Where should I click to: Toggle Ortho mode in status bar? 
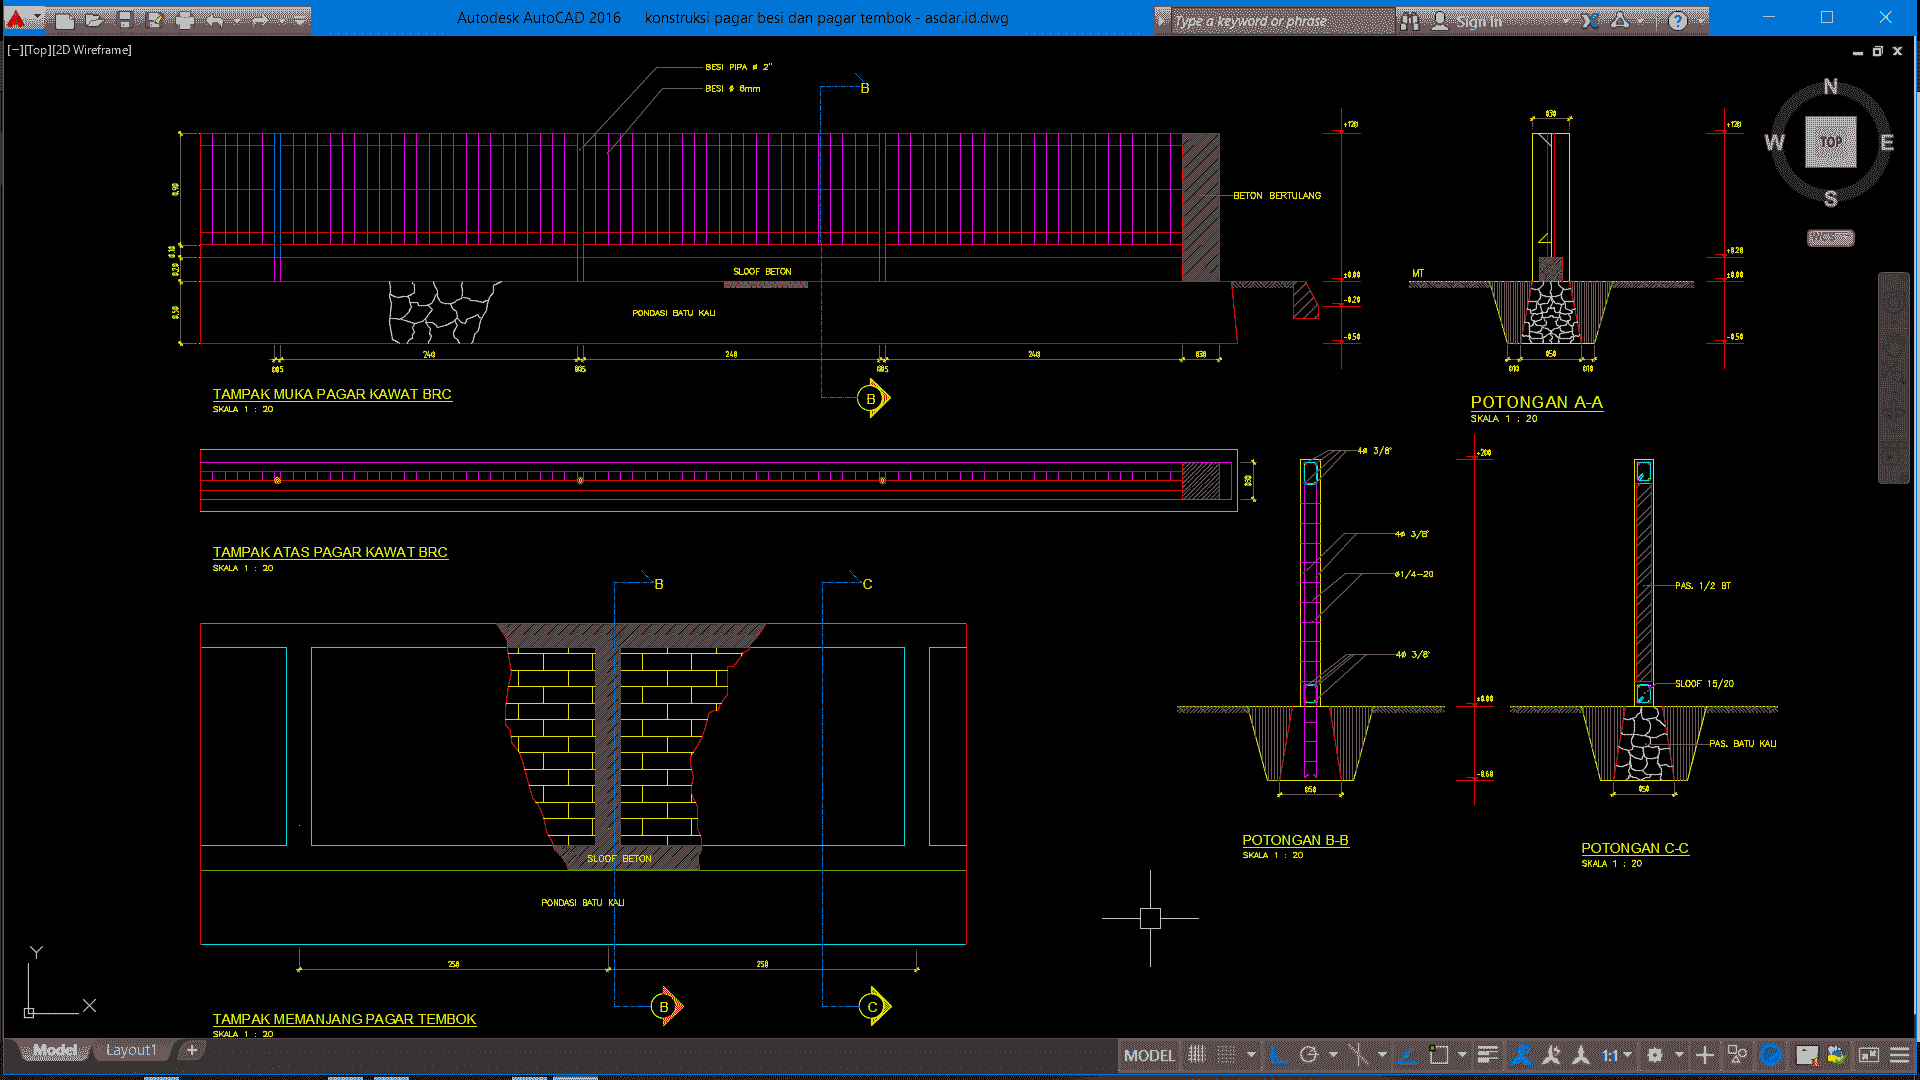click(1278, 1055)
